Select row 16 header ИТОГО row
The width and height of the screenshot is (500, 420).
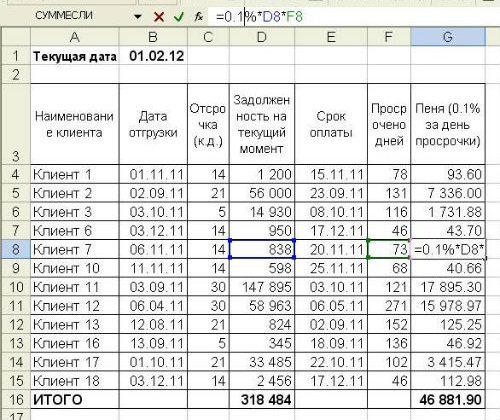point(16,399)
